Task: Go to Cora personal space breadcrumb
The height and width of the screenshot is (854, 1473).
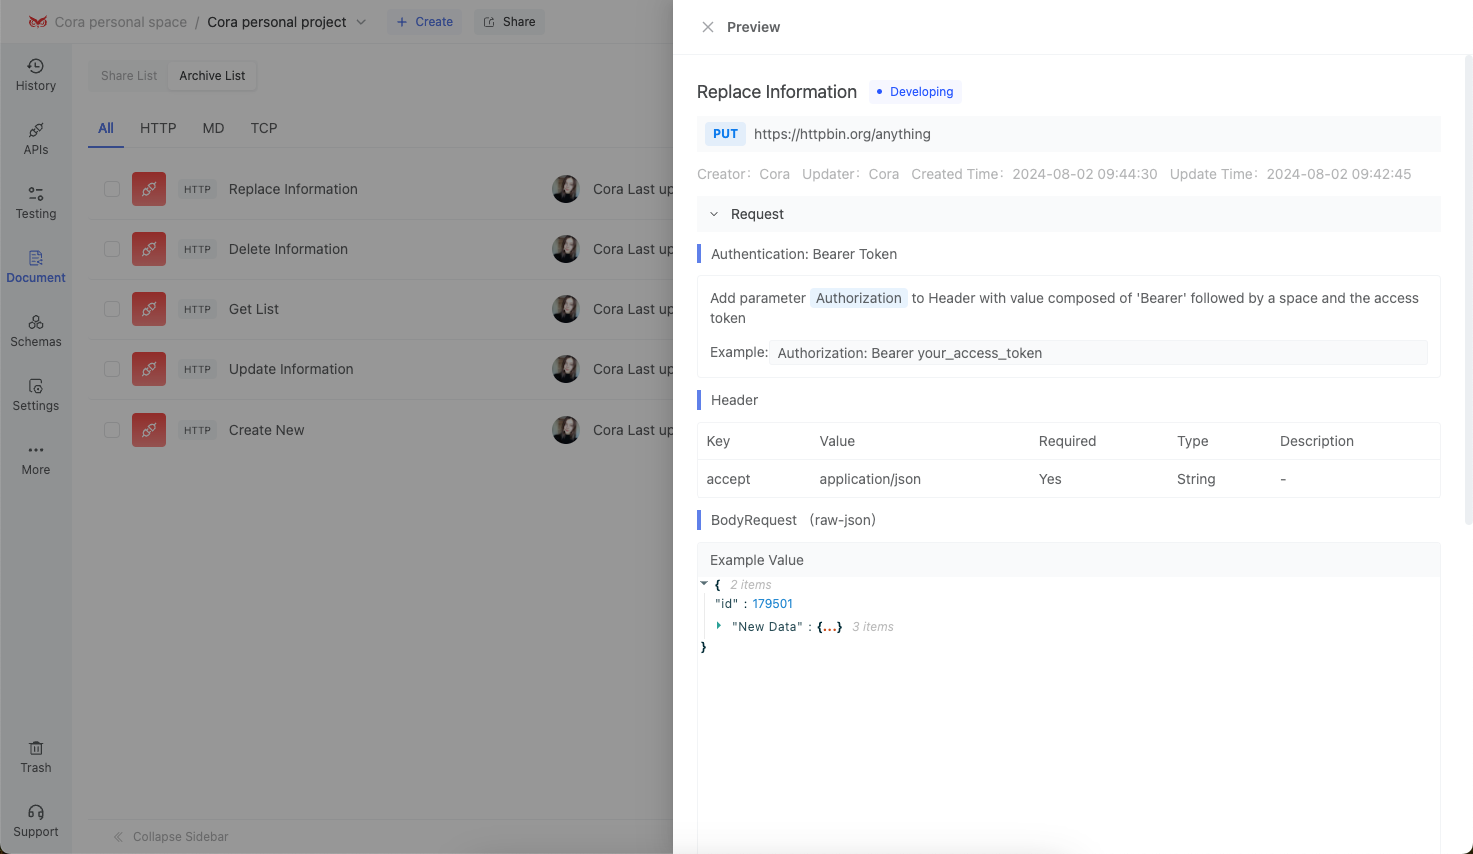Action: click(120, 22)
